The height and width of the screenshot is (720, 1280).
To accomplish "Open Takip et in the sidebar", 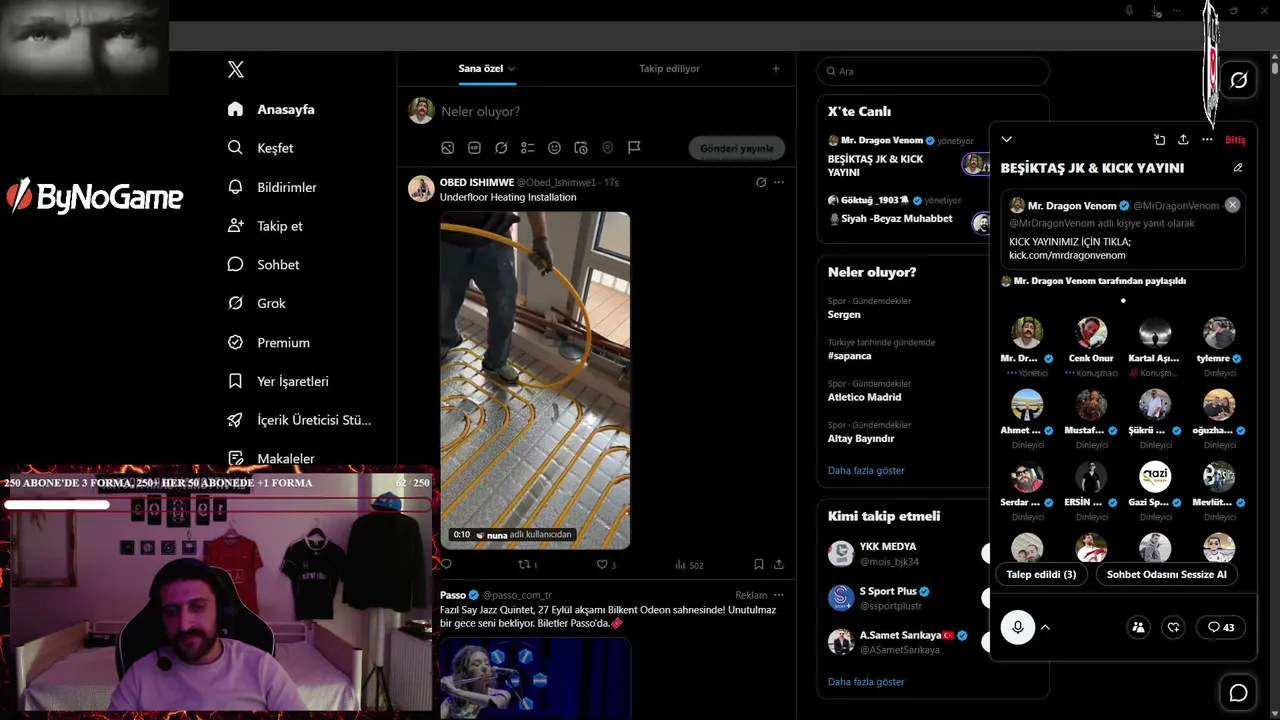I will [265, 226].
